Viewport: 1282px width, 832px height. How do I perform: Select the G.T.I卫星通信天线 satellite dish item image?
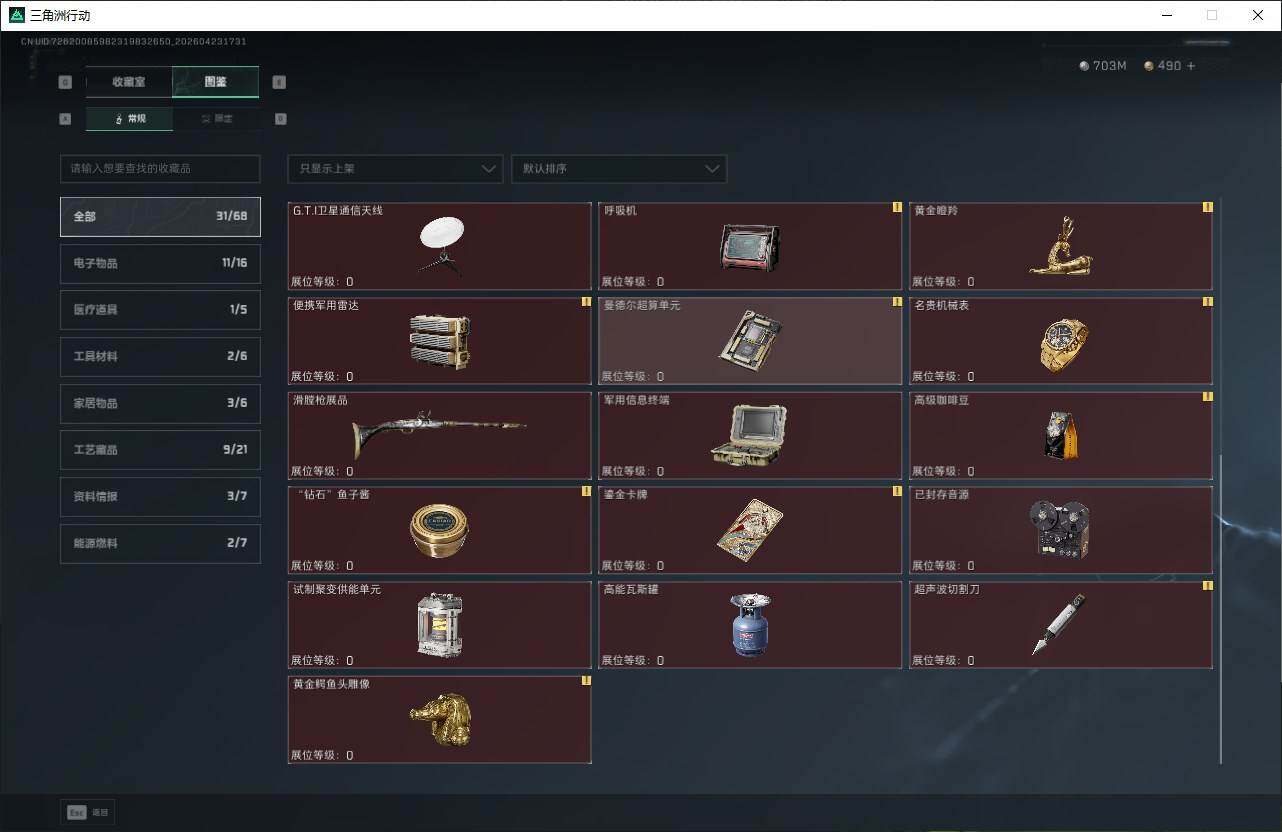coord(442,245)
